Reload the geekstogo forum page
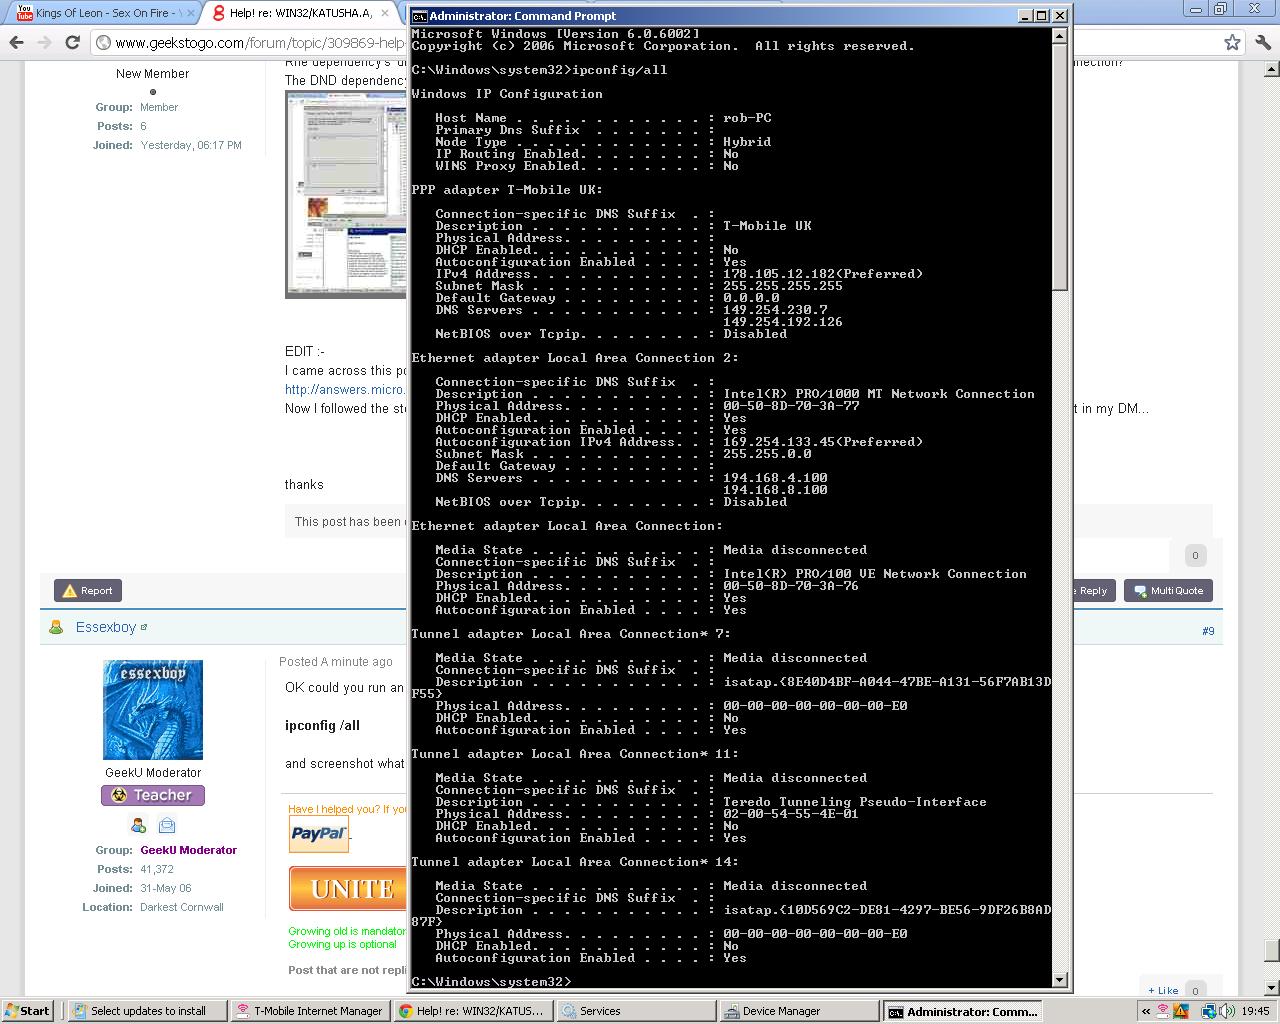This screenshot has width=1280, height=1024. pyautogui.click(x=72, y=42)
